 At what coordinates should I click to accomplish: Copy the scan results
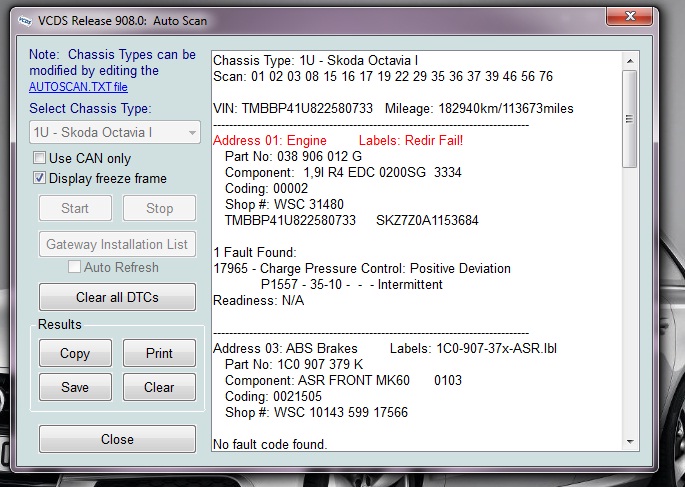(x=75, y=353)
